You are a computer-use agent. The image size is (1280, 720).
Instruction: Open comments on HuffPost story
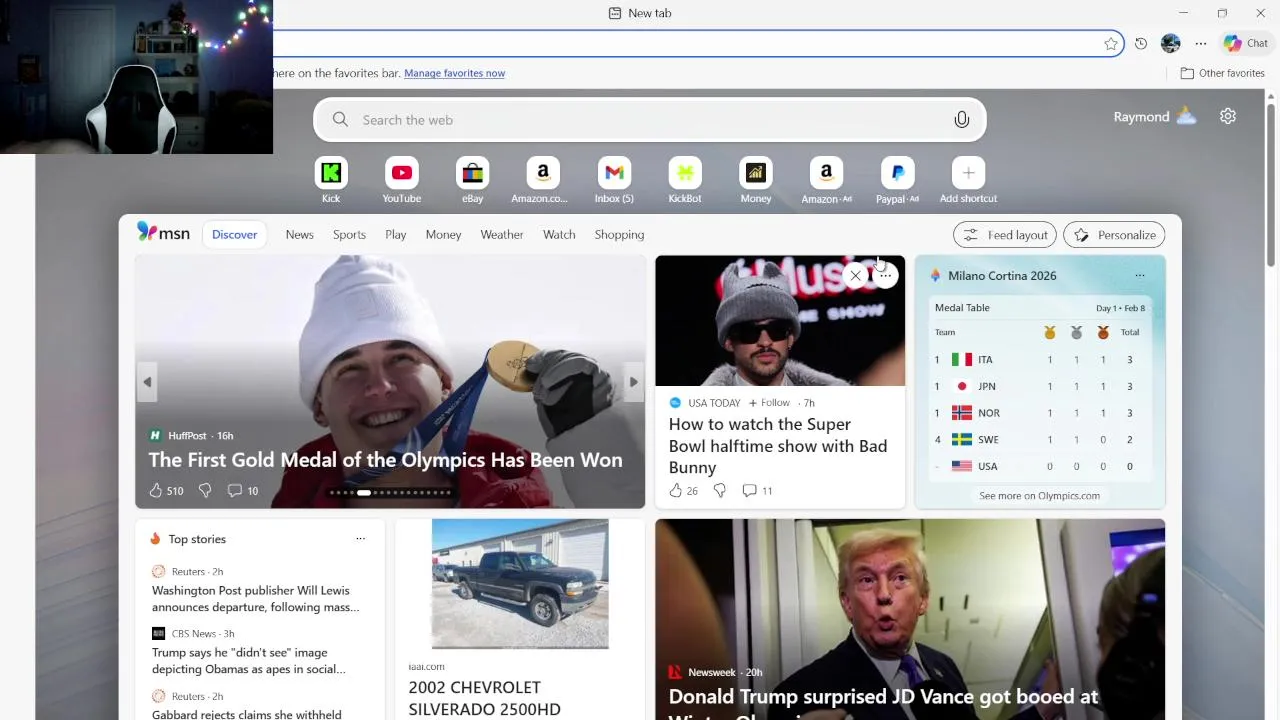243,490
